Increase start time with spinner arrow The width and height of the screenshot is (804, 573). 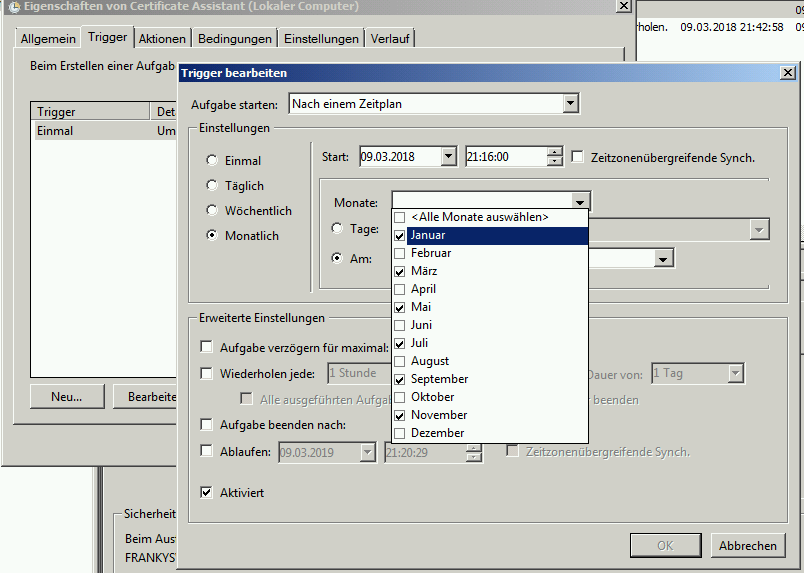coord(555,152)
